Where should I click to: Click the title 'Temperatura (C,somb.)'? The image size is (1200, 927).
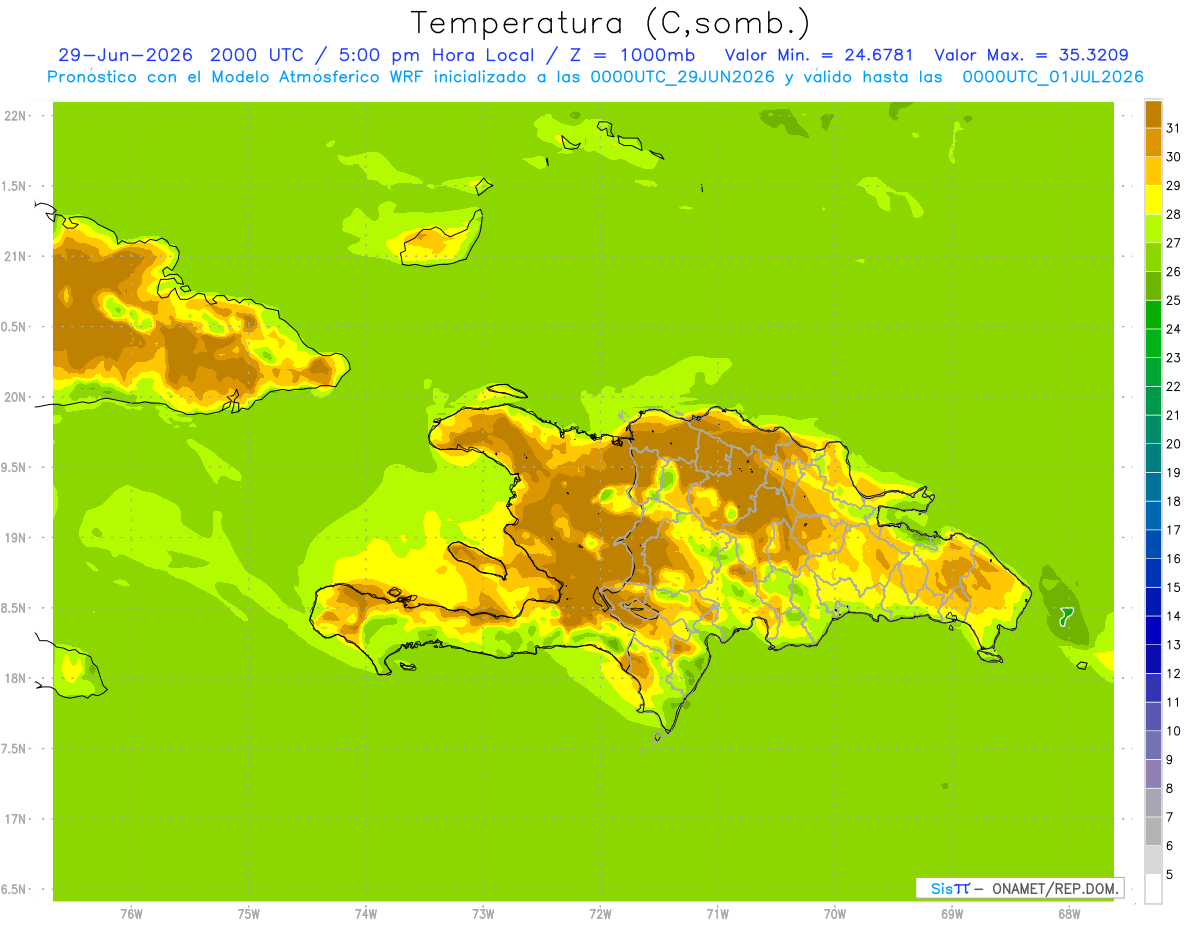pos(610,22)
